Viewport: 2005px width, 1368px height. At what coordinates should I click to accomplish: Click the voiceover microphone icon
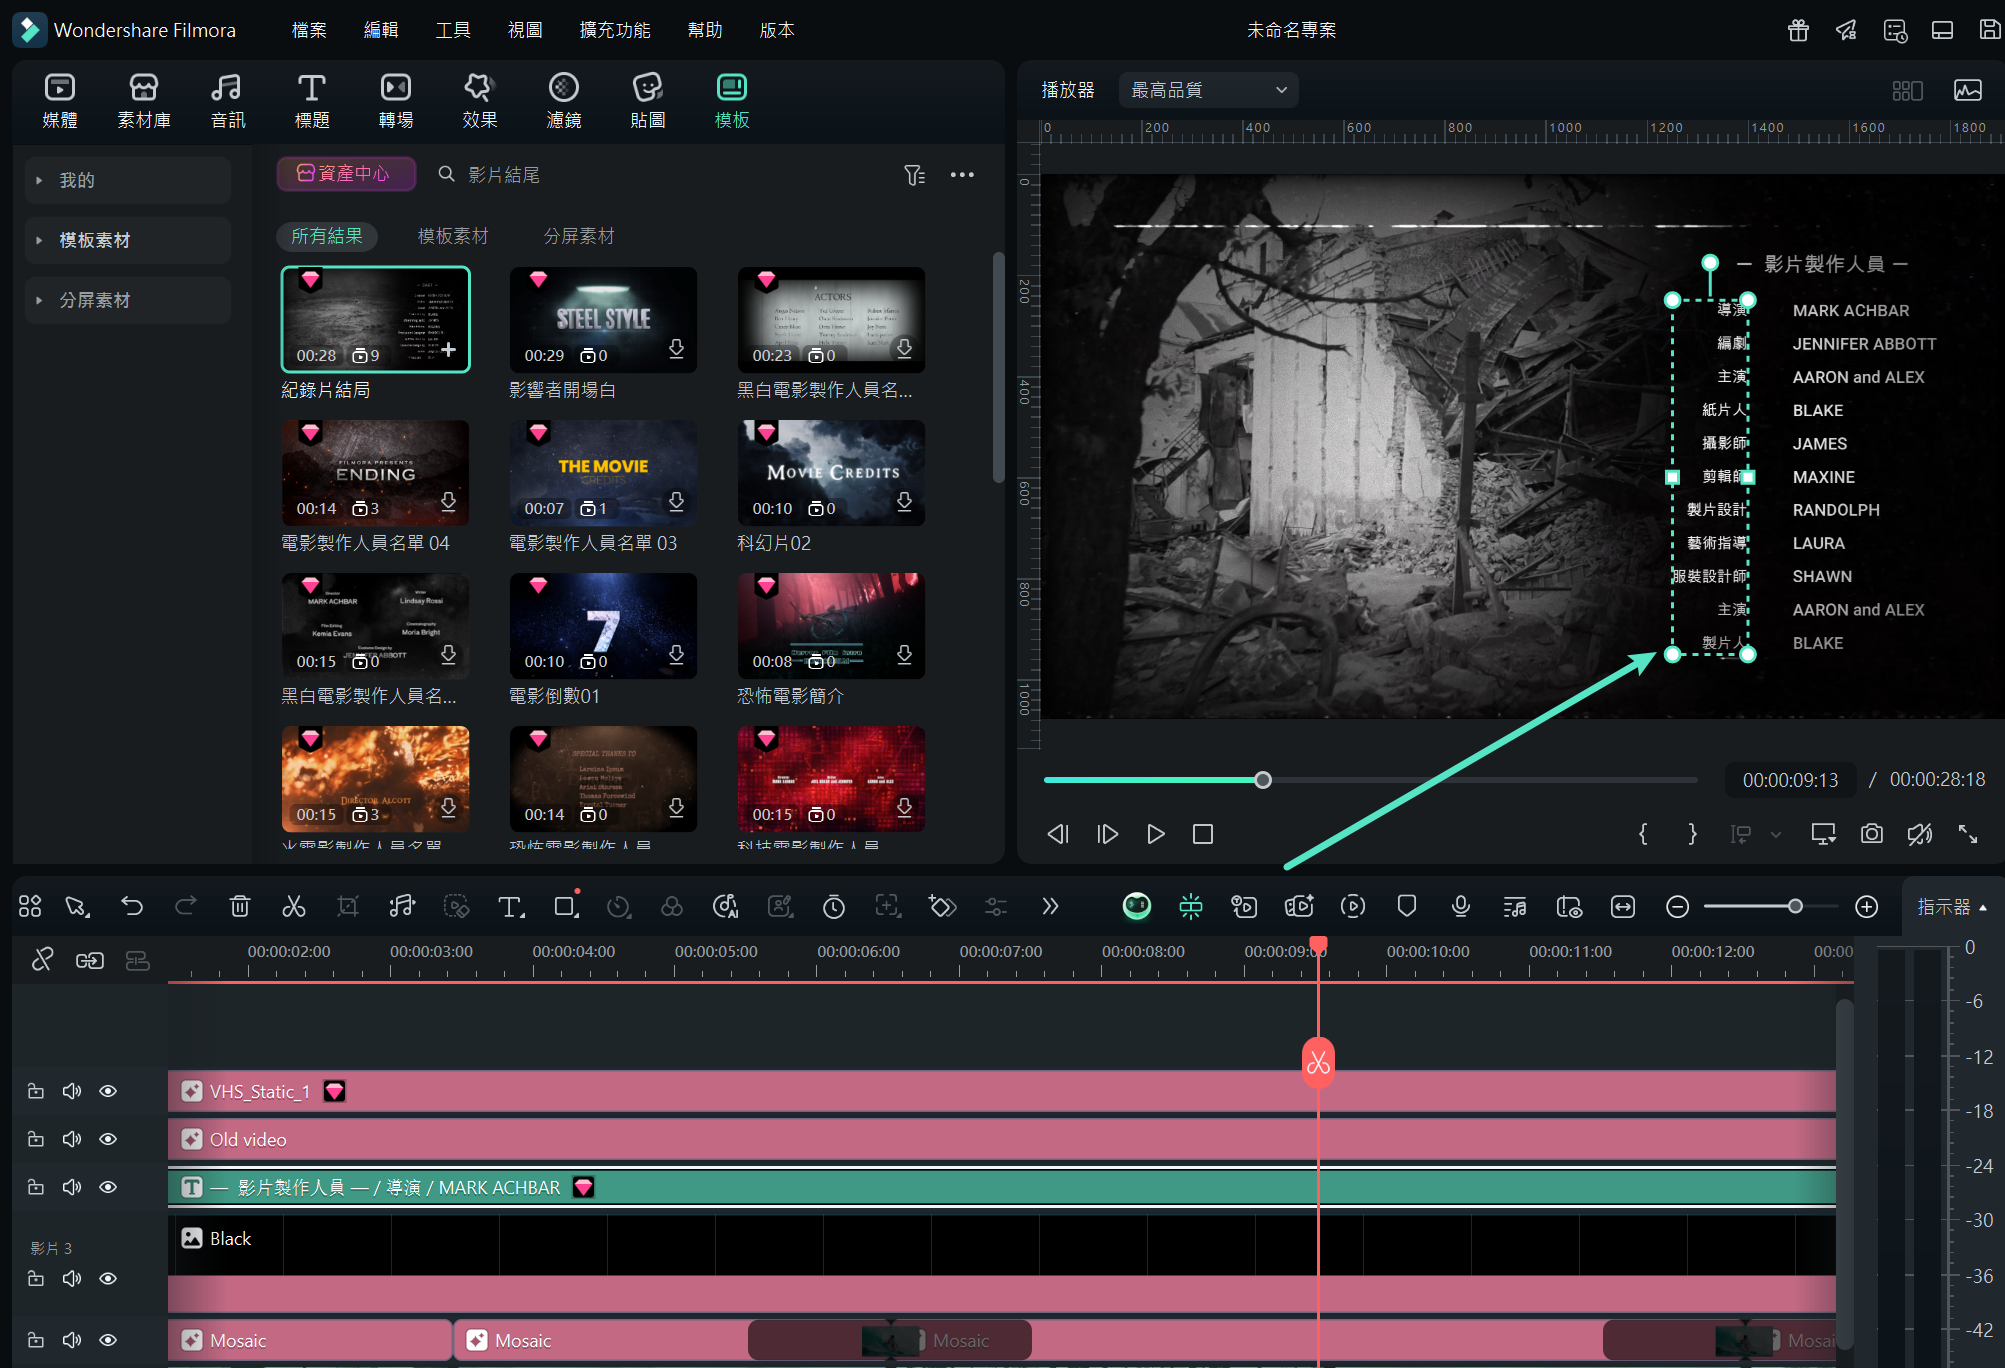tap(1460, 906)
